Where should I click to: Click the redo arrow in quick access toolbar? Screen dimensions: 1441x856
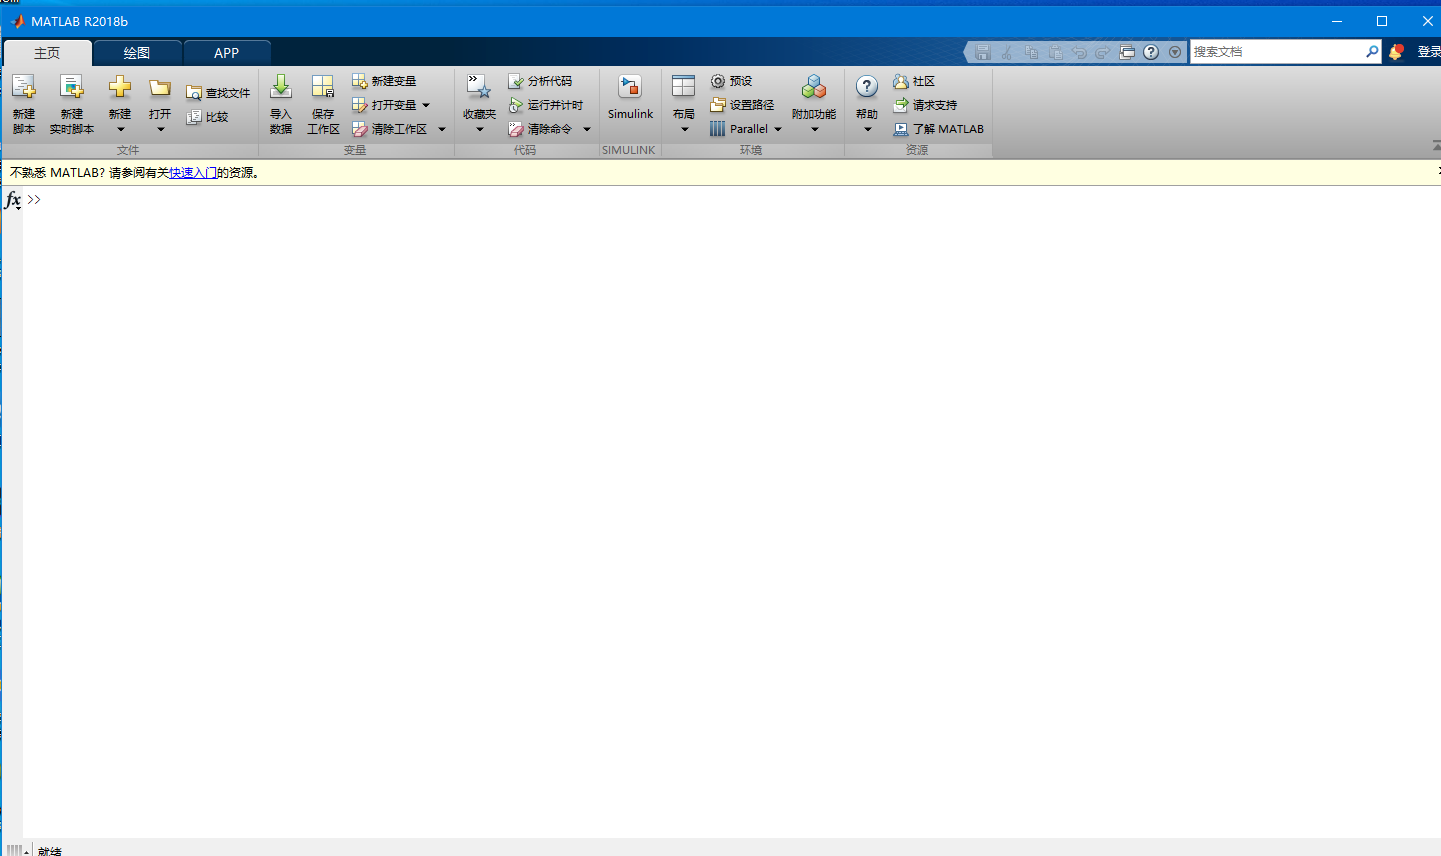click(x=1103, y=52)
